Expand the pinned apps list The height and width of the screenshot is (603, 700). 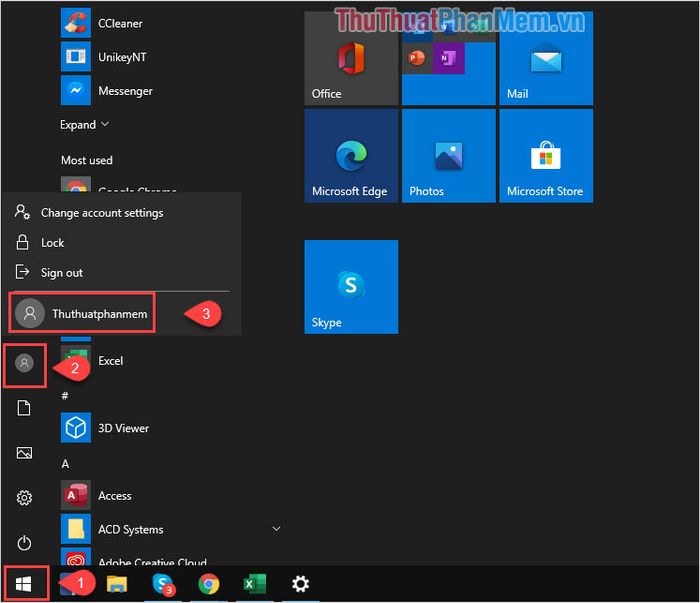(84, 125)
